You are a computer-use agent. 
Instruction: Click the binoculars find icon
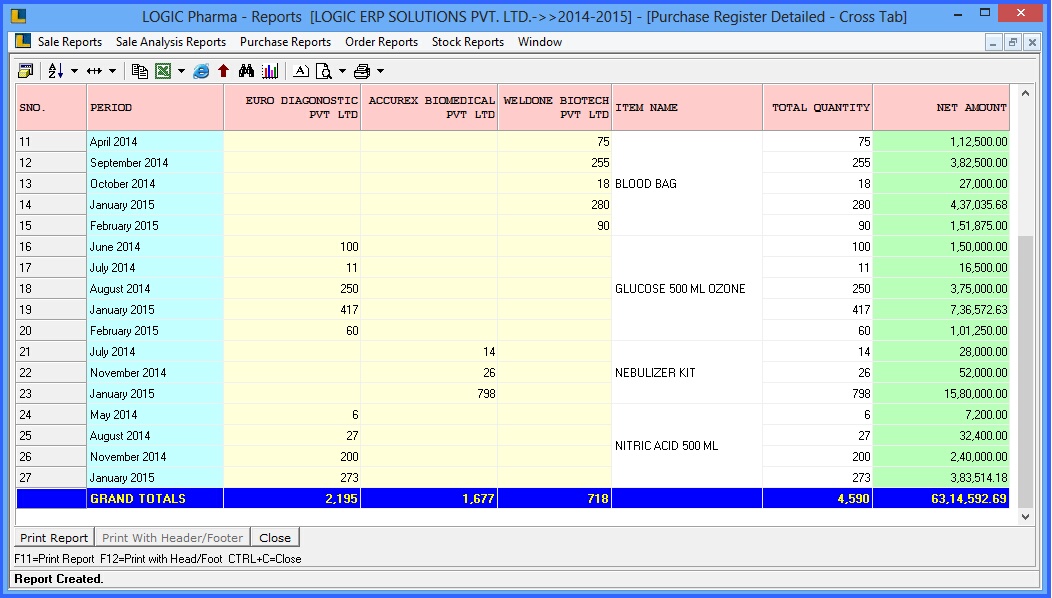click(x=246, y=70)
